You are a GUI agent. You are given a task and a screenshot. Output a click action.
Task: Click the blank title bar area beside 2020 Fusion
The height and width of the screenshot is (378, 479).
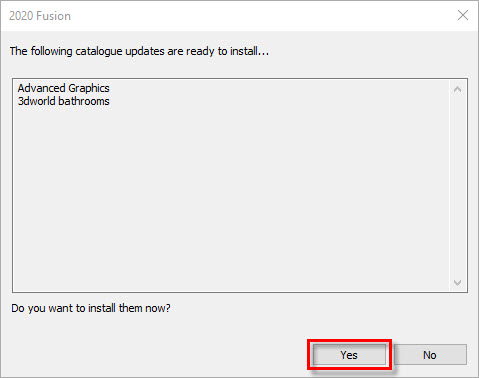260,16
